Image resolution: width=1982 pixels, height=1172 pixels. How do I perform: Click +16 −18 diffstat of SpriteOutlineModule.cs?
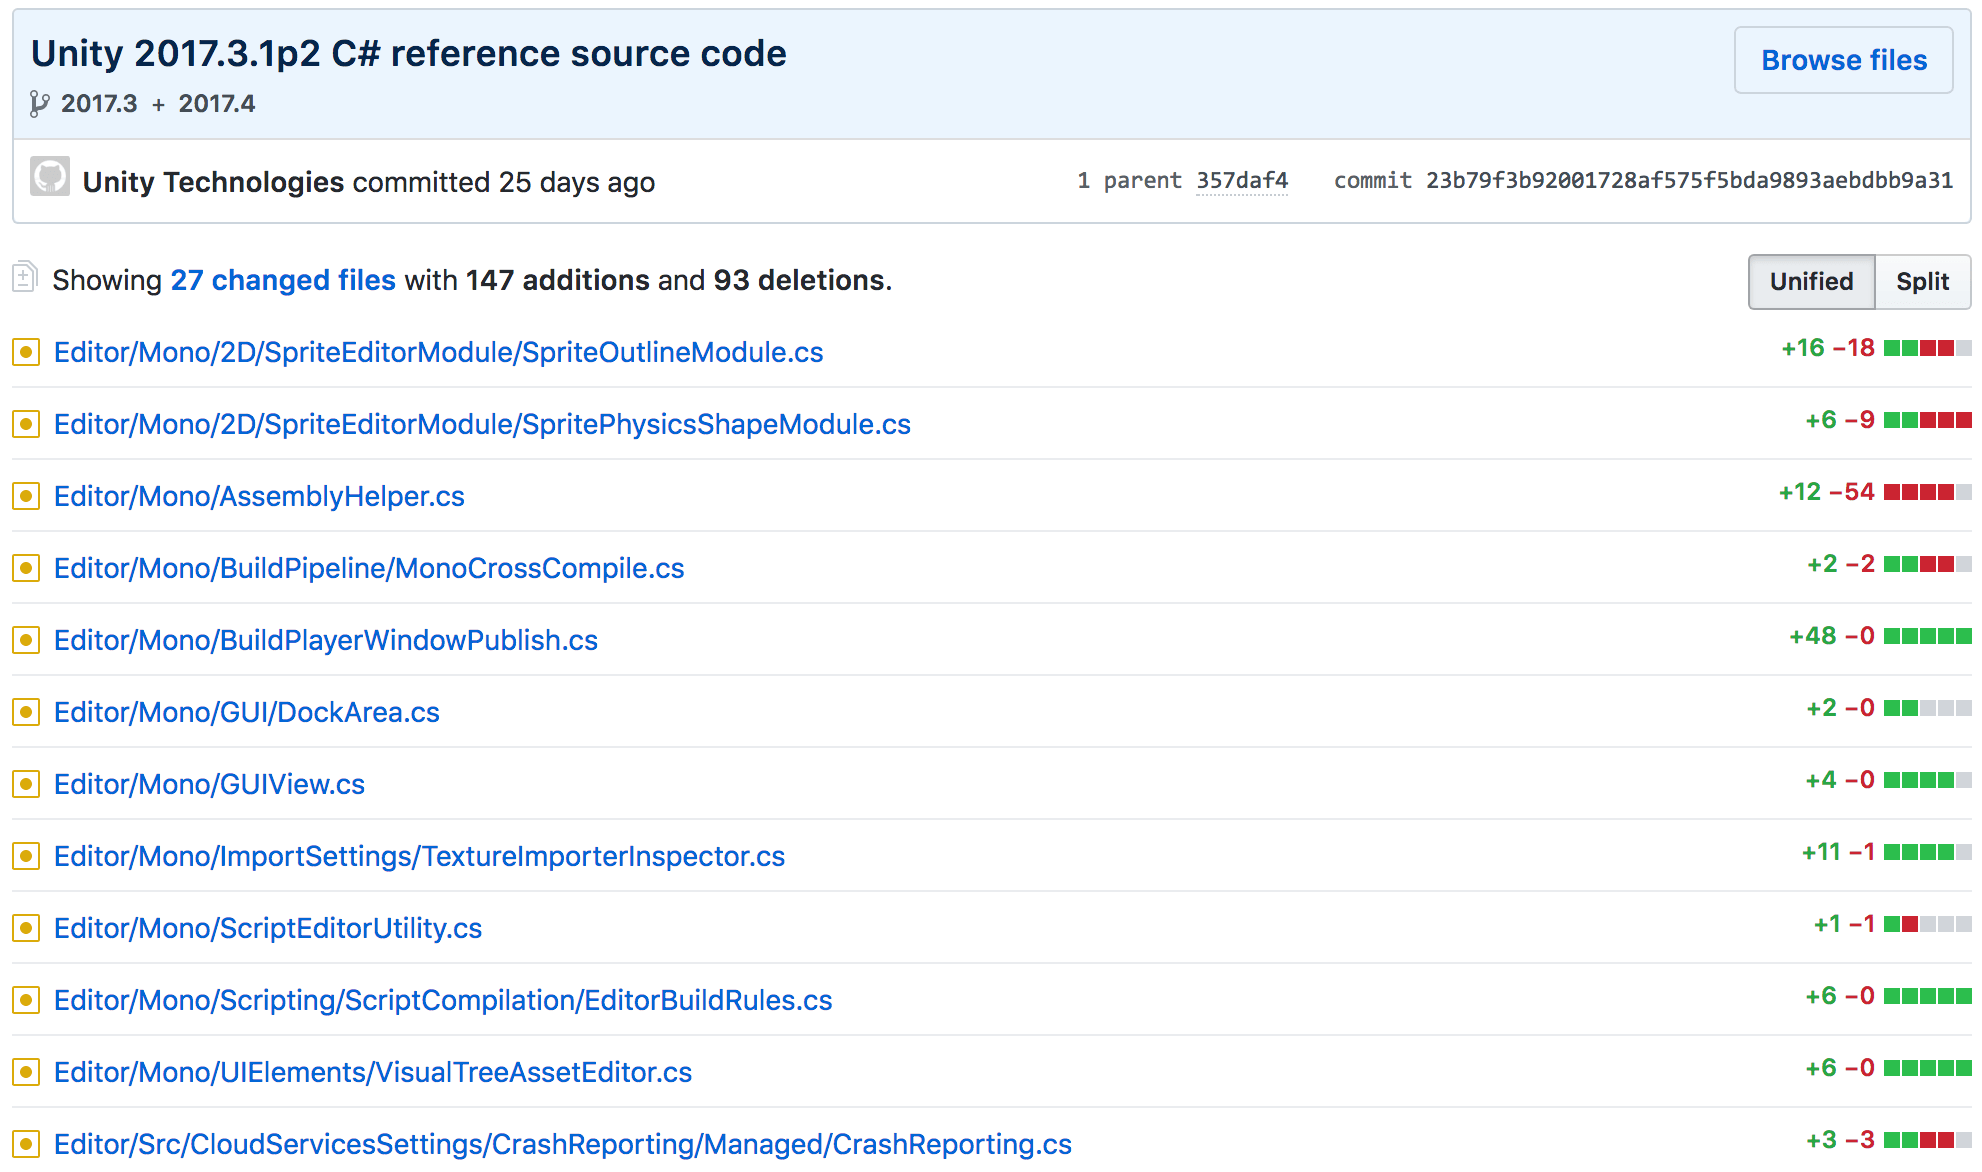coord(1876,348)
